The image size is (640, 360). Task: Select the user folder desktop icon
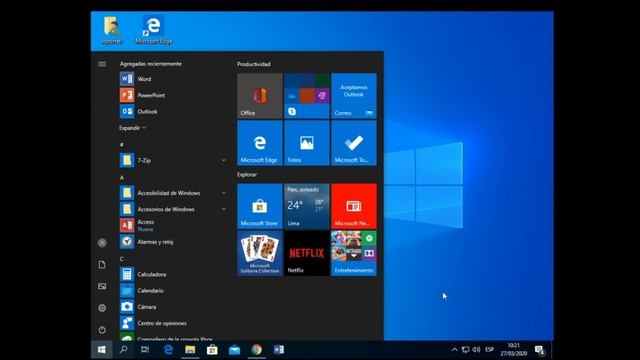pyautogui.click(x=112, y=30)
